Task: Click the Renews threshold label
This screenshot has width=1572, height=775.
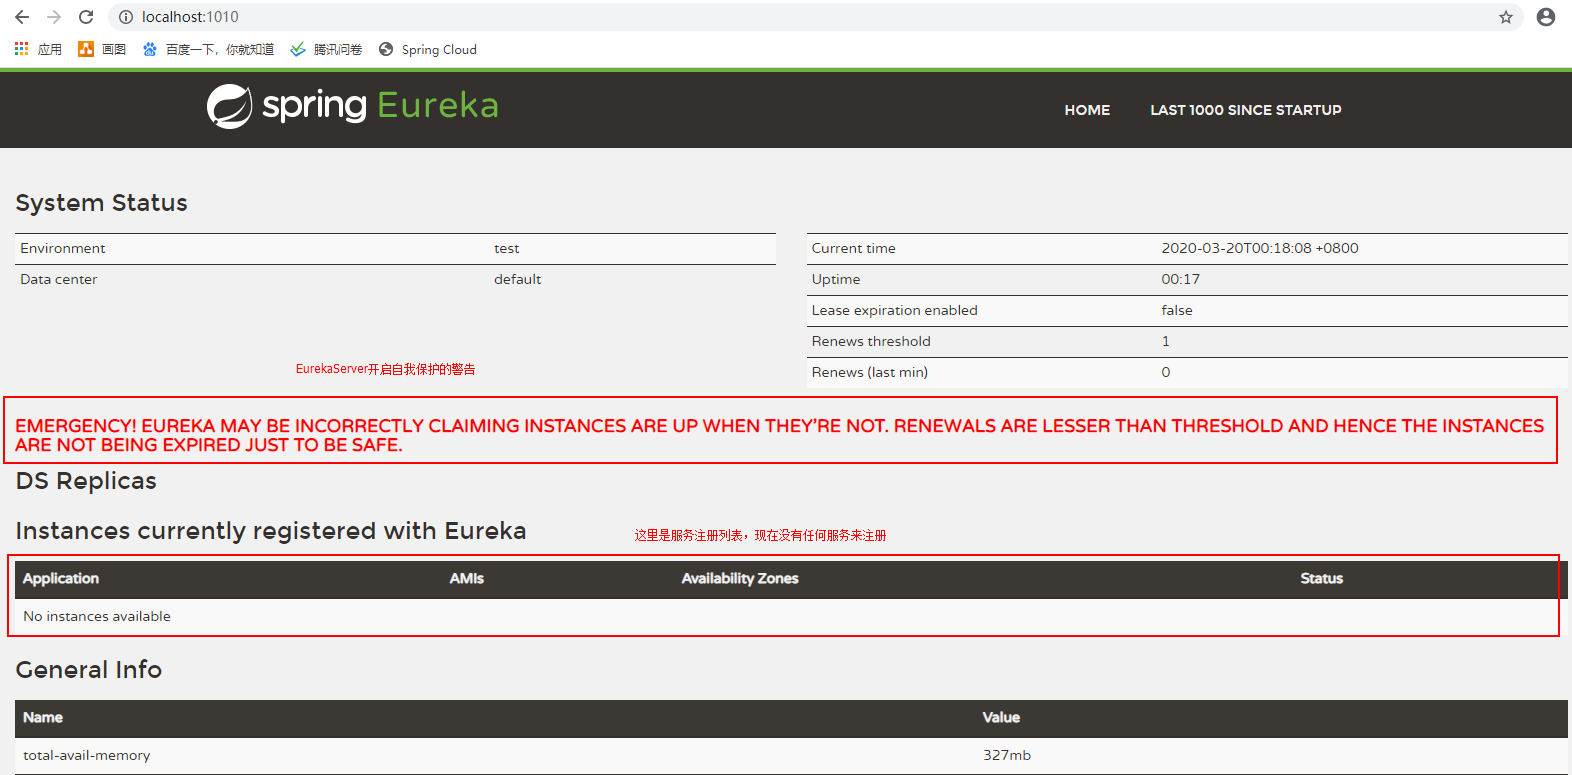Action: coord(871,341)
